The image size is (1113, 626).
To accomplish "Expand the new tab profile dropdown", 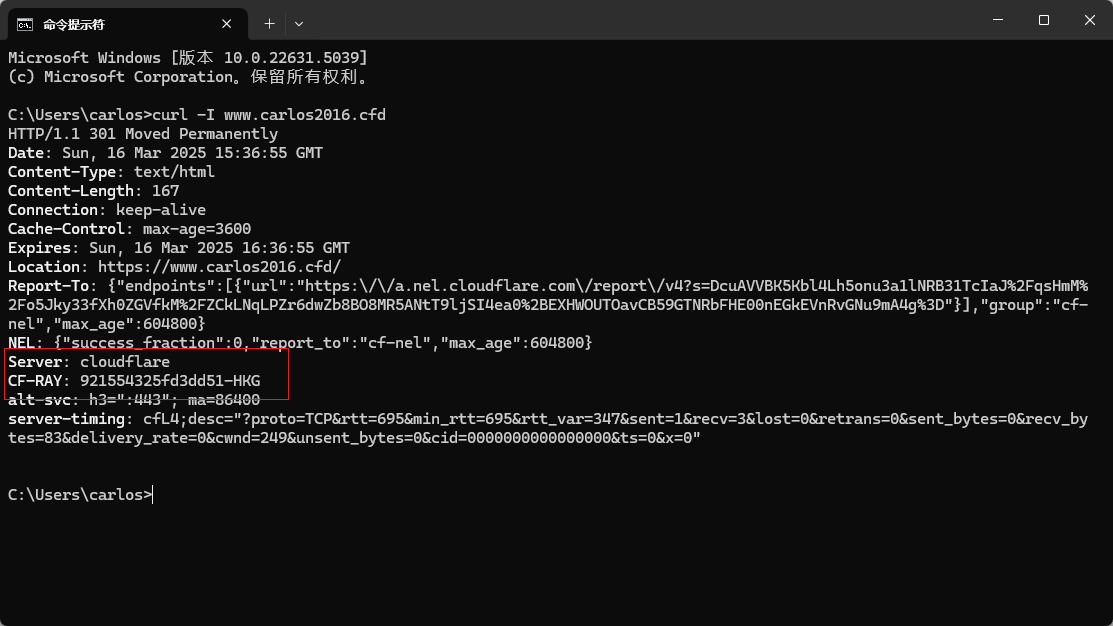I will (299, 24).
